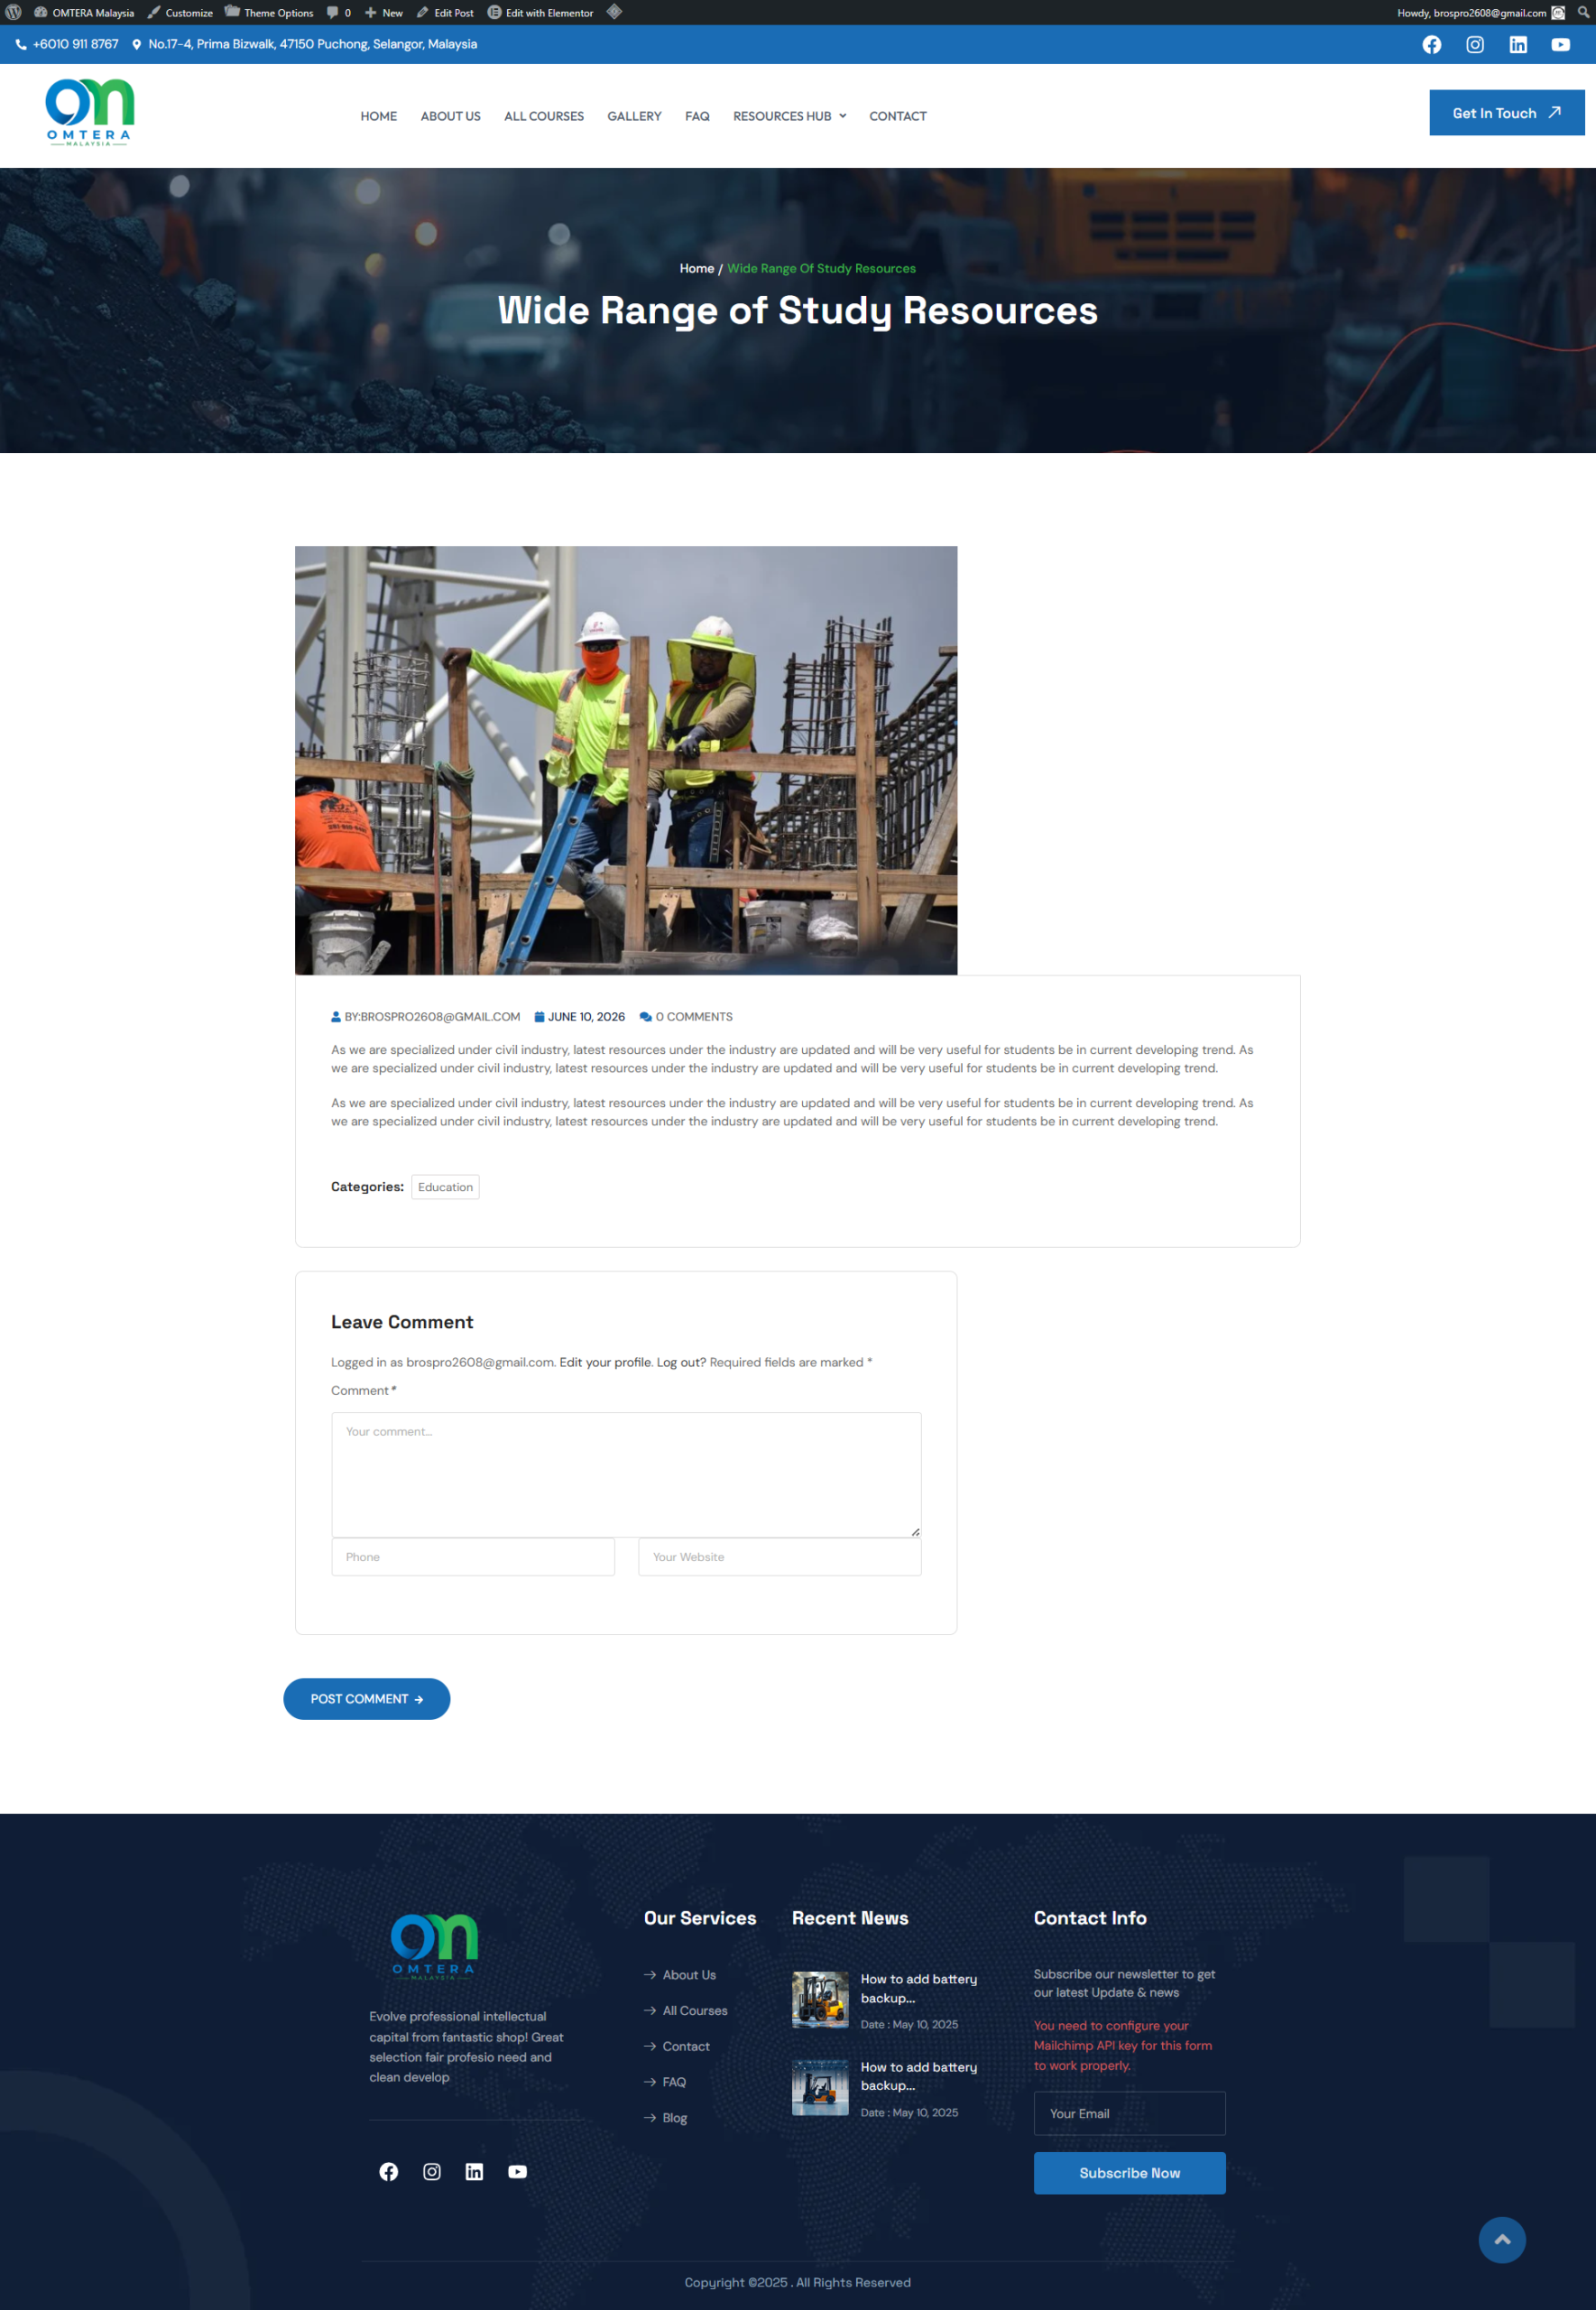
Task: Focus the Your Website input field
Action: coord(780,1557)
